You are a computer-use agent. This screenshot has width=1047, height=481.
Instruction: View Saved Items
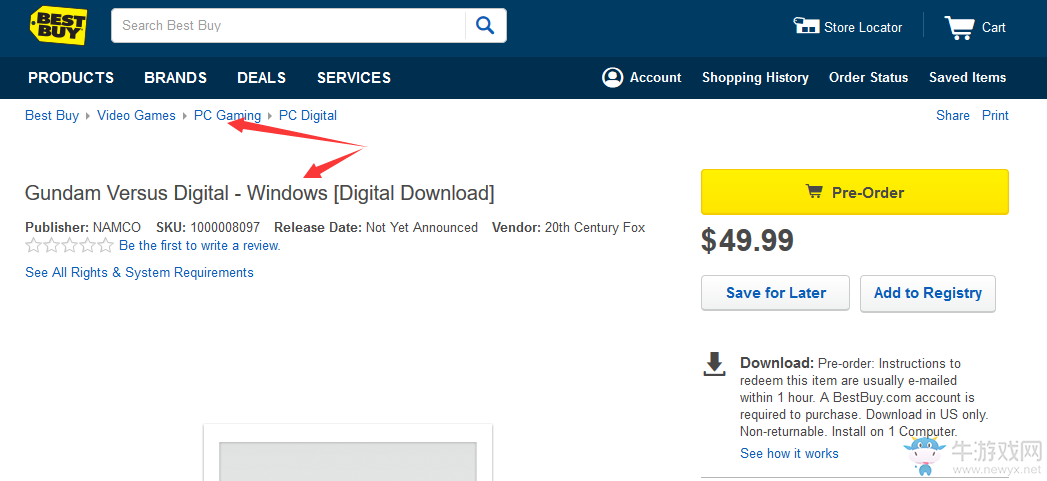point(968,77)
